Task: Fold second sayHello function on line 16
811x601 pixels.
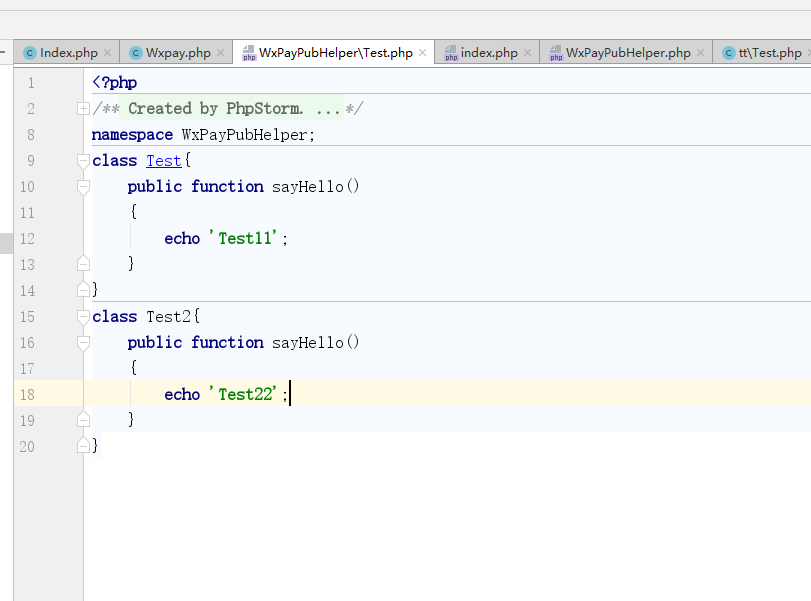Action: (x=83, y=342)
